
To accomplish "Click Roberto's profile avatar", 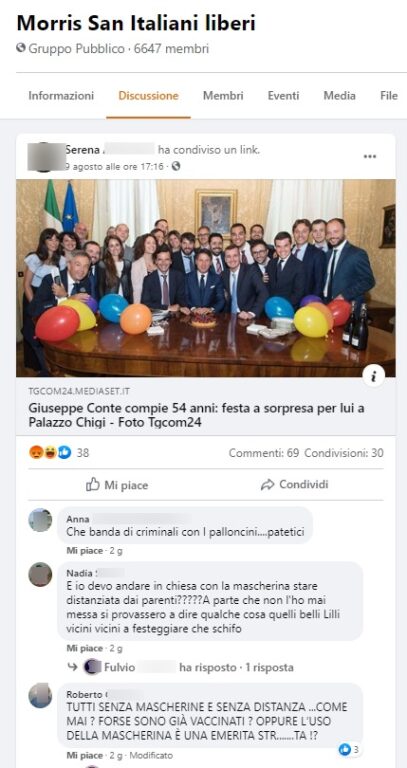I will pos(40,696).
